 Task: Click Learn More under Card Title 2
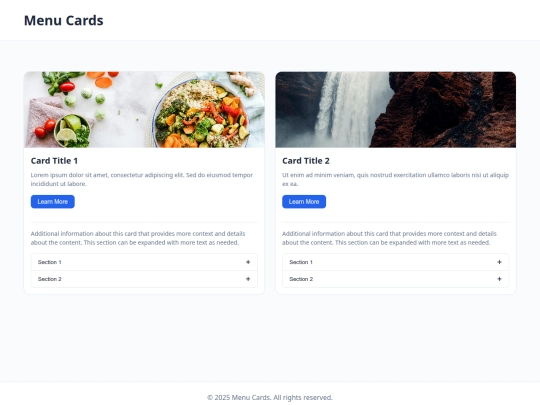point(304,201)
